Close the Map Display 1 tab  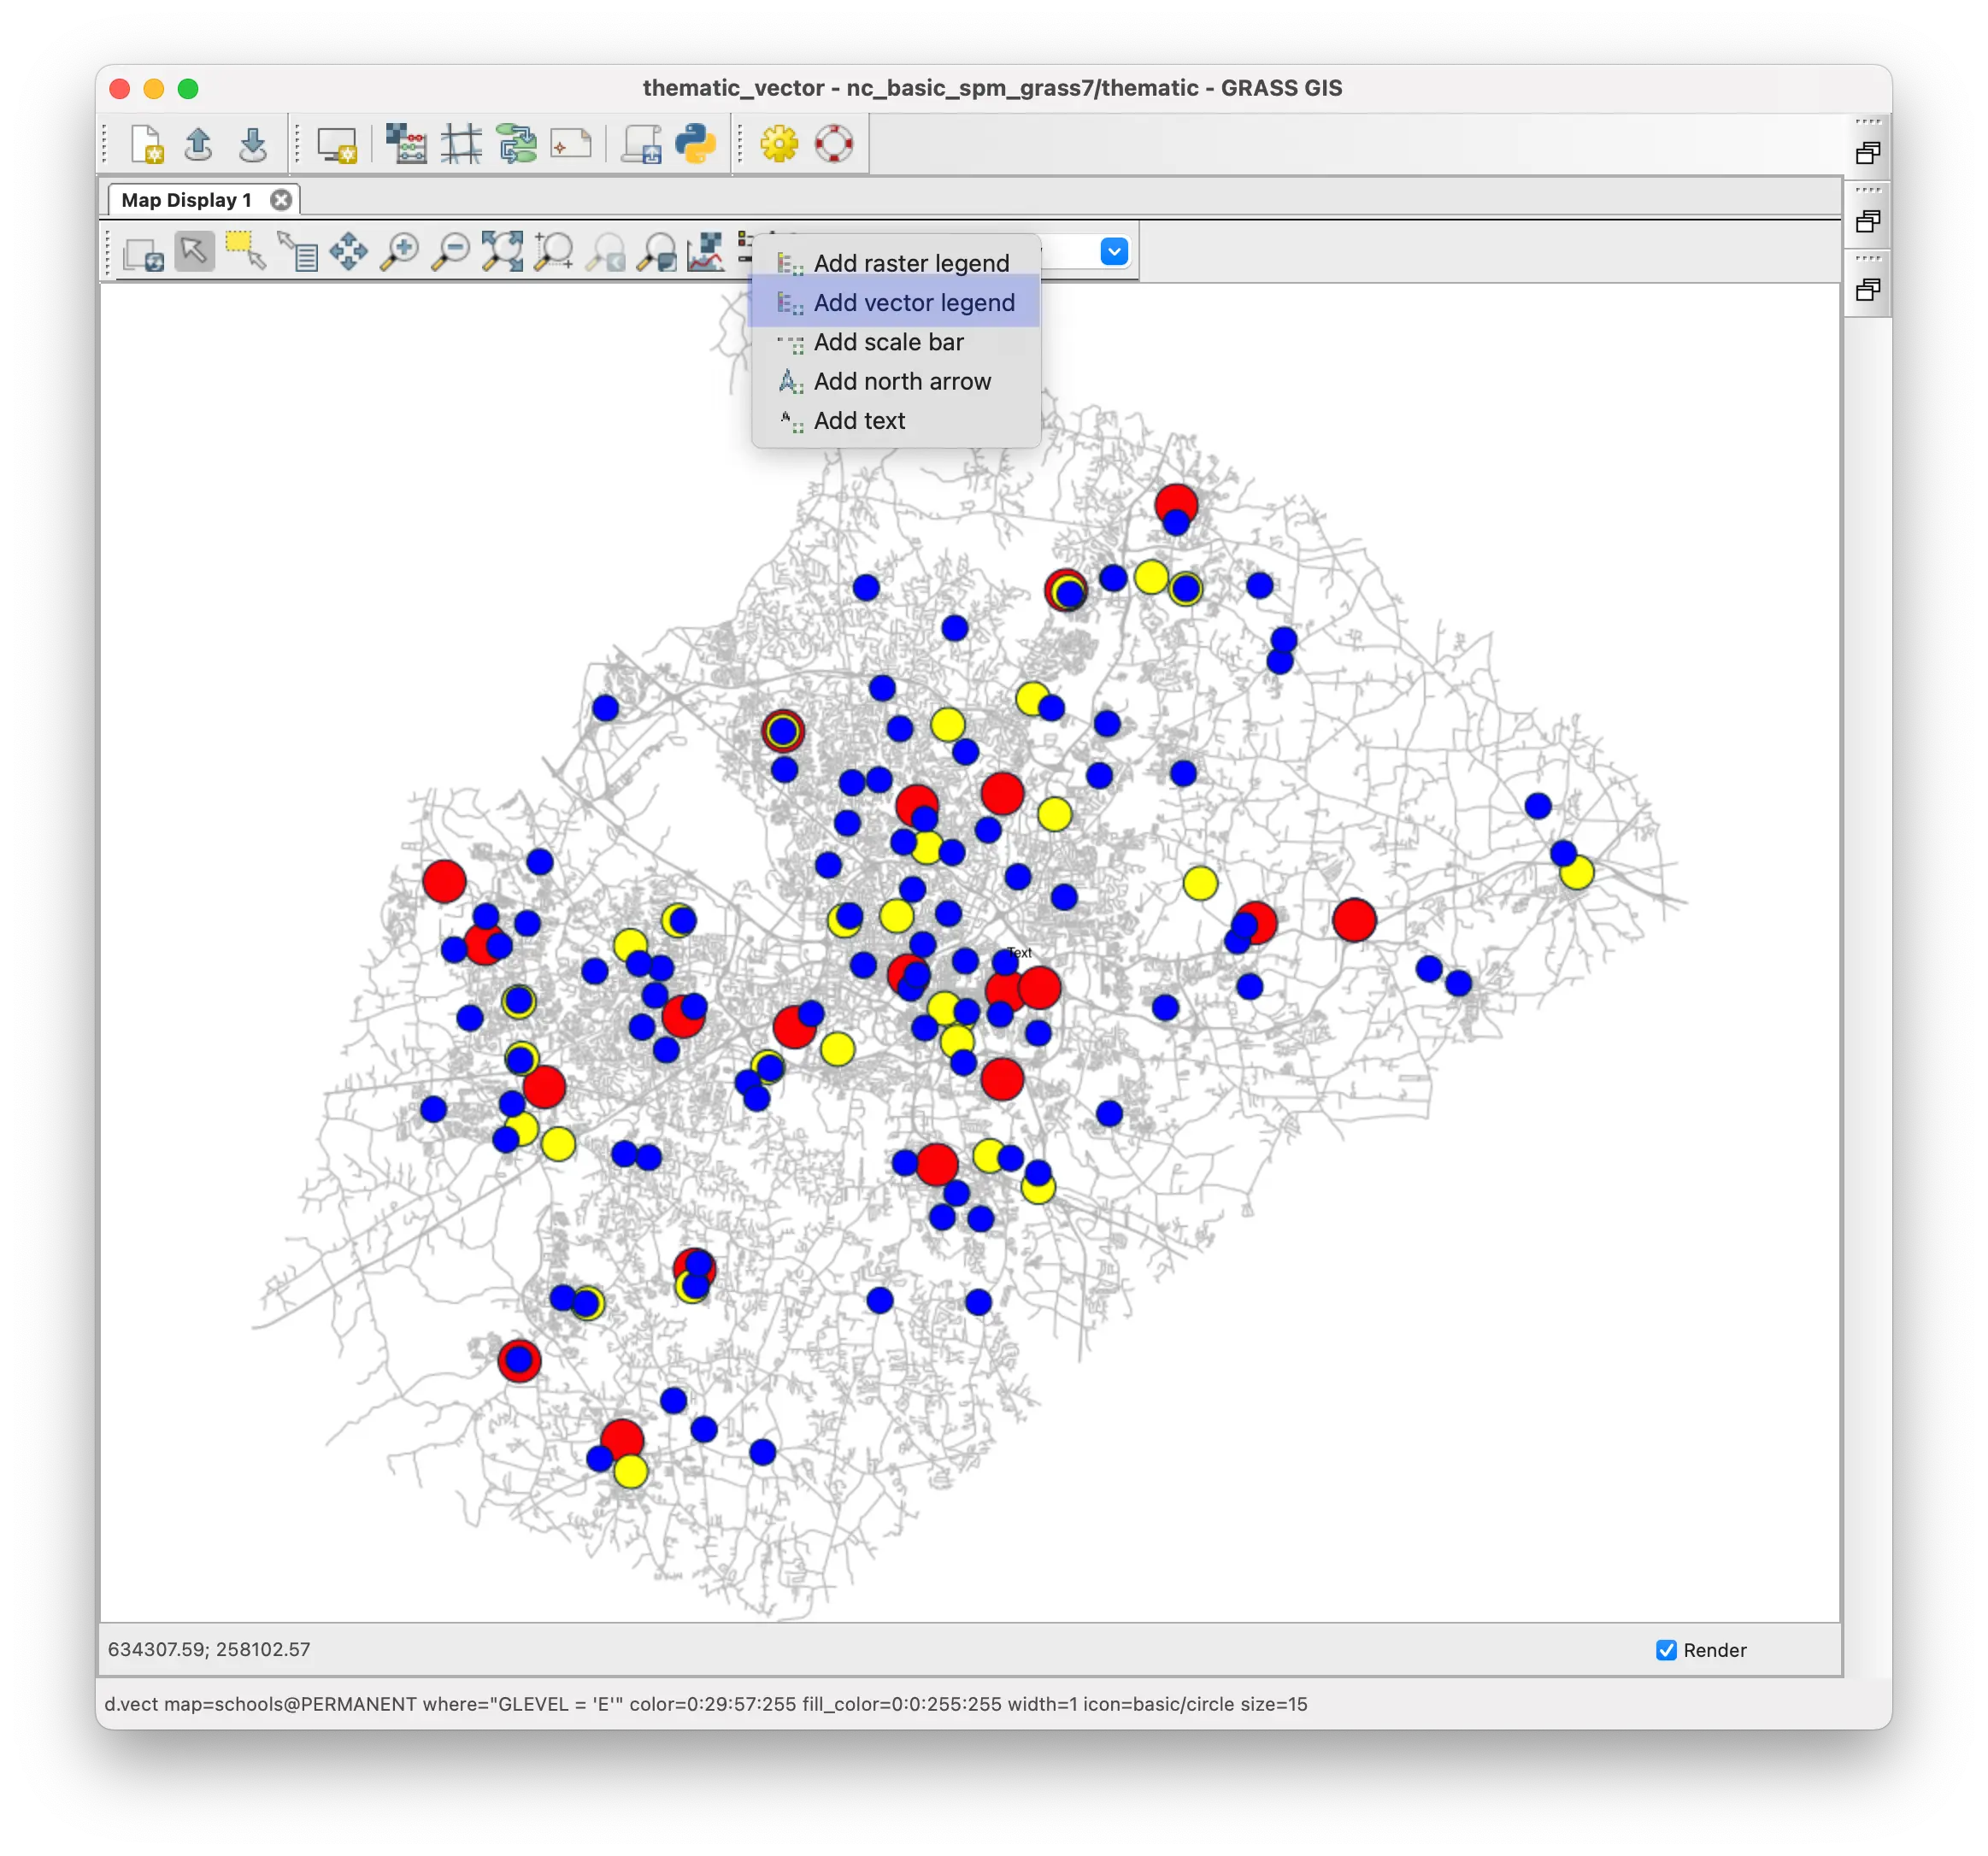[281, 200]
